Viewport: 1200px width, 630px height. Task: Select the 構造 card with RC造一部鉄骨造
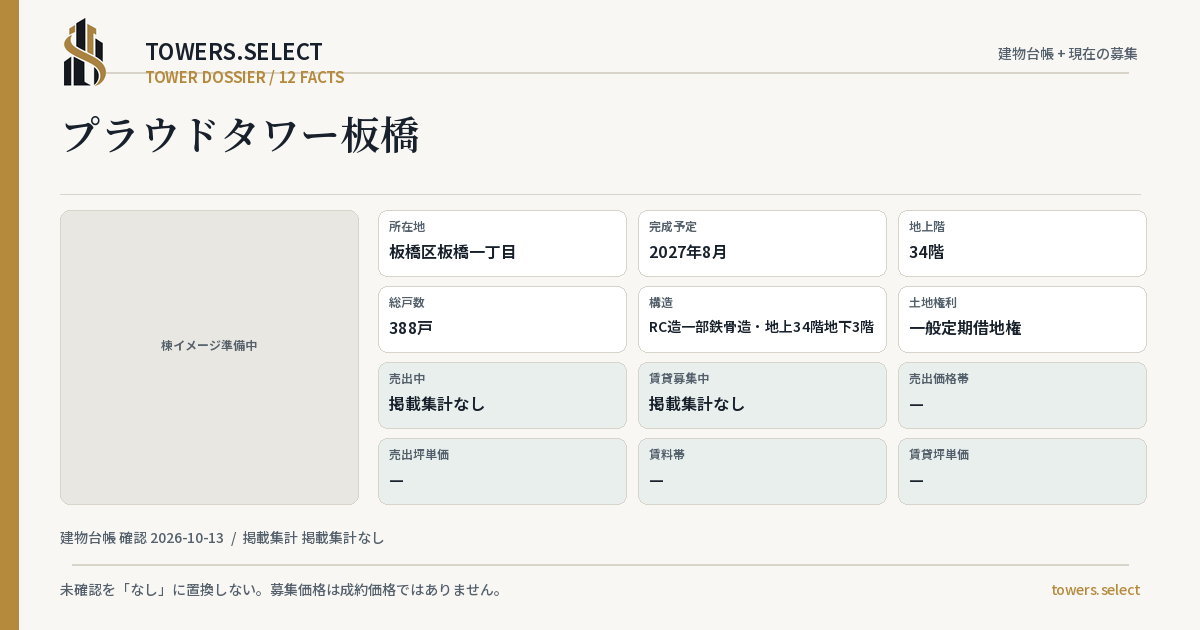(762, 319)
